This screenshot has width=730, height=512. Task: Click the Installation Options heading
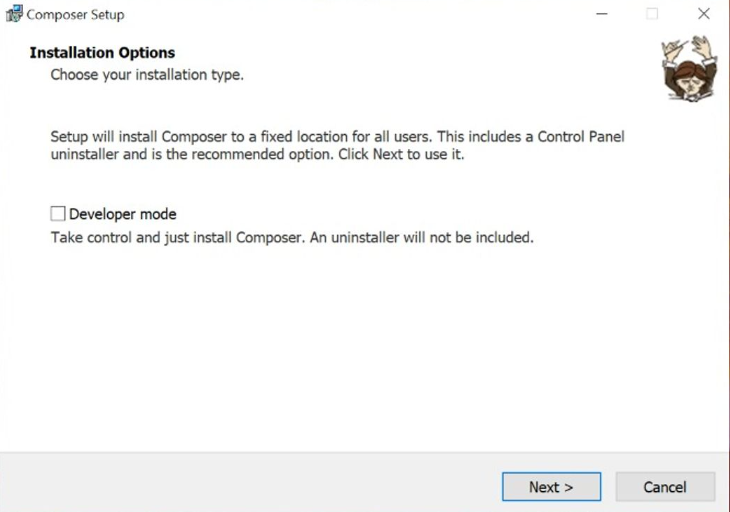click(x=102, y=53)
